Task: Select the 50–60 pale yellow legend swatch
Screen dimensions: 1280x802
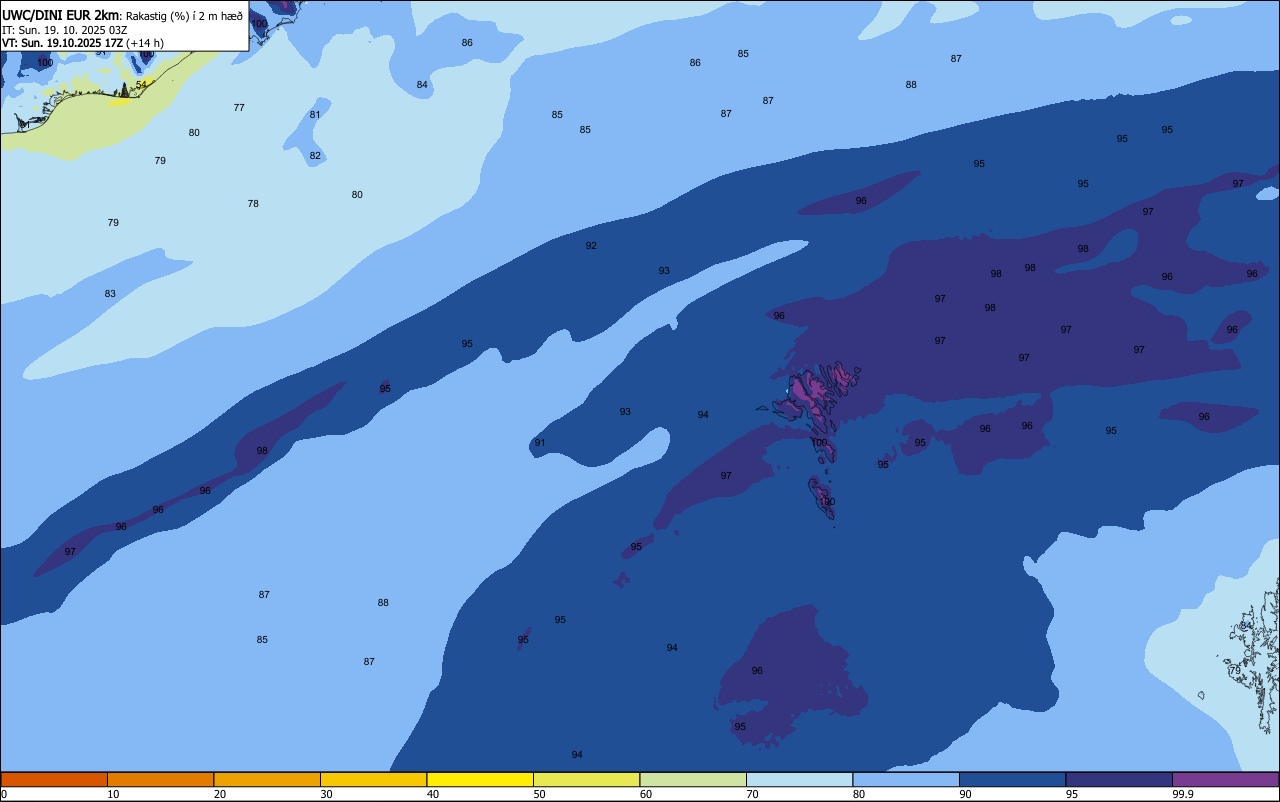Action: 586,779
